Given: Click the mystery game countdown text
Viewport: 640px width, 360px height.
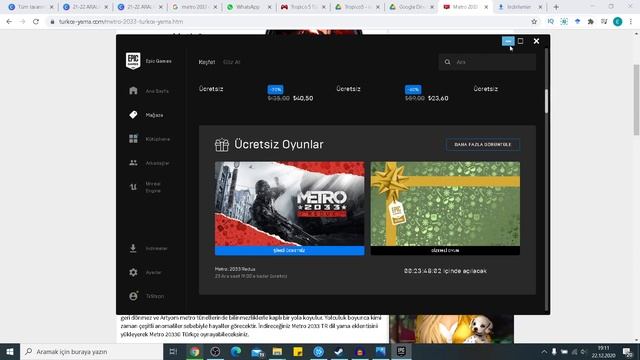Looking at the screenshot, I should (445, 271).
